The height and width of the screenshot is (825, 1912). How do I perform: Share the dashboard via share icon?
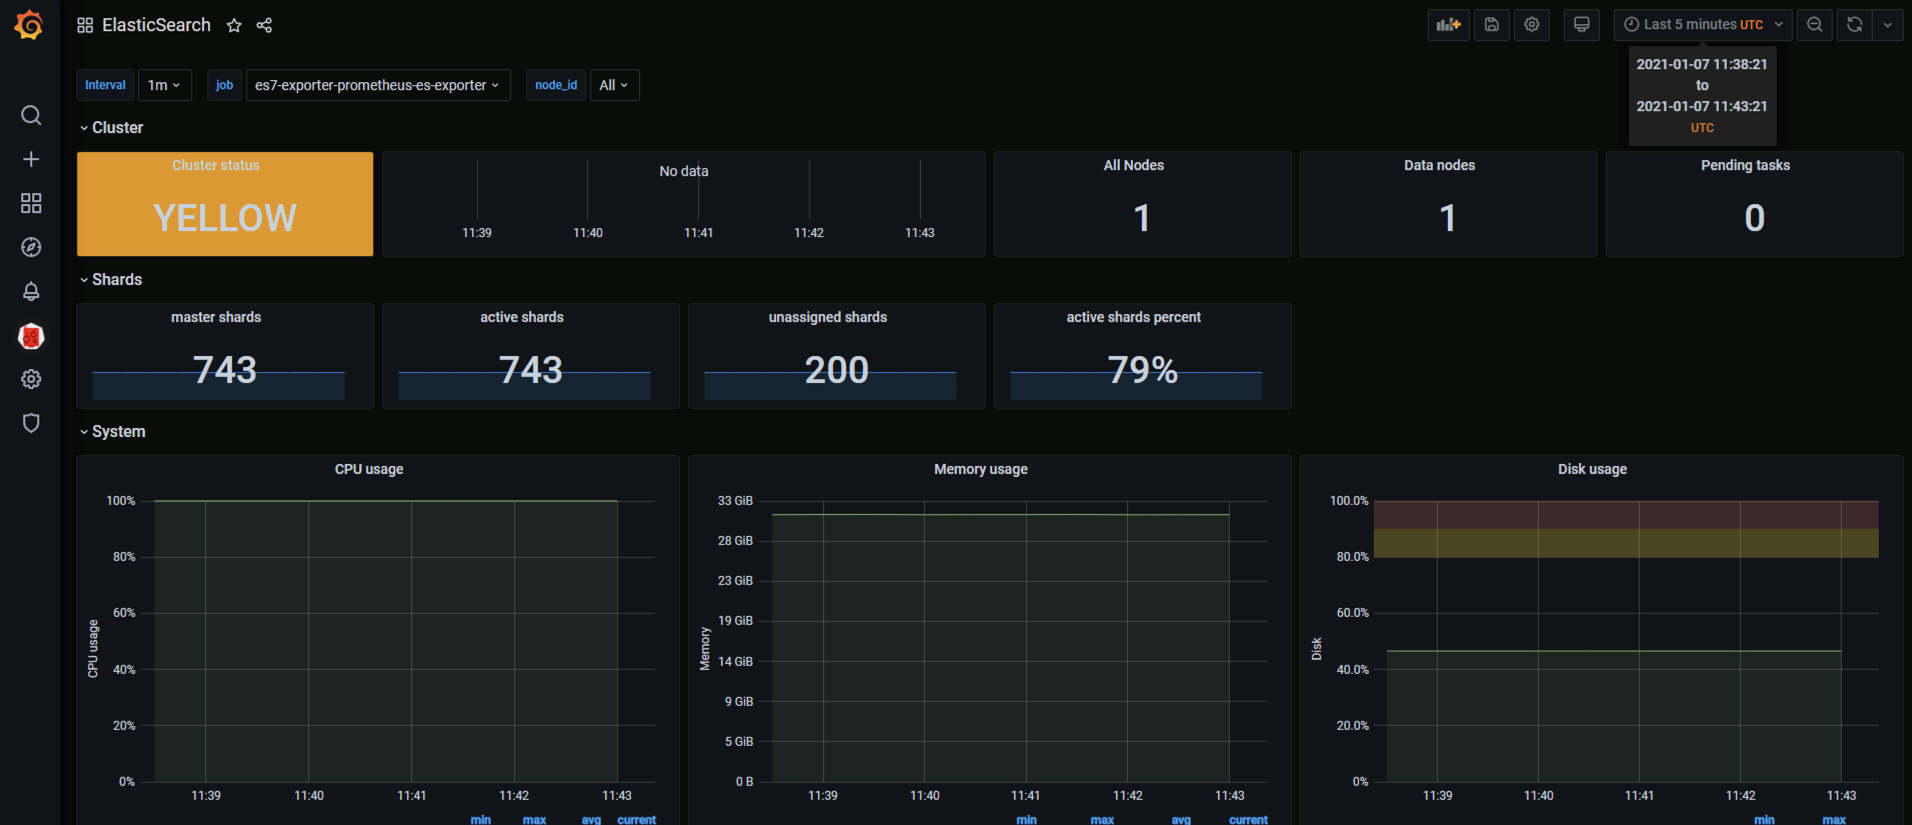point(264,25)
